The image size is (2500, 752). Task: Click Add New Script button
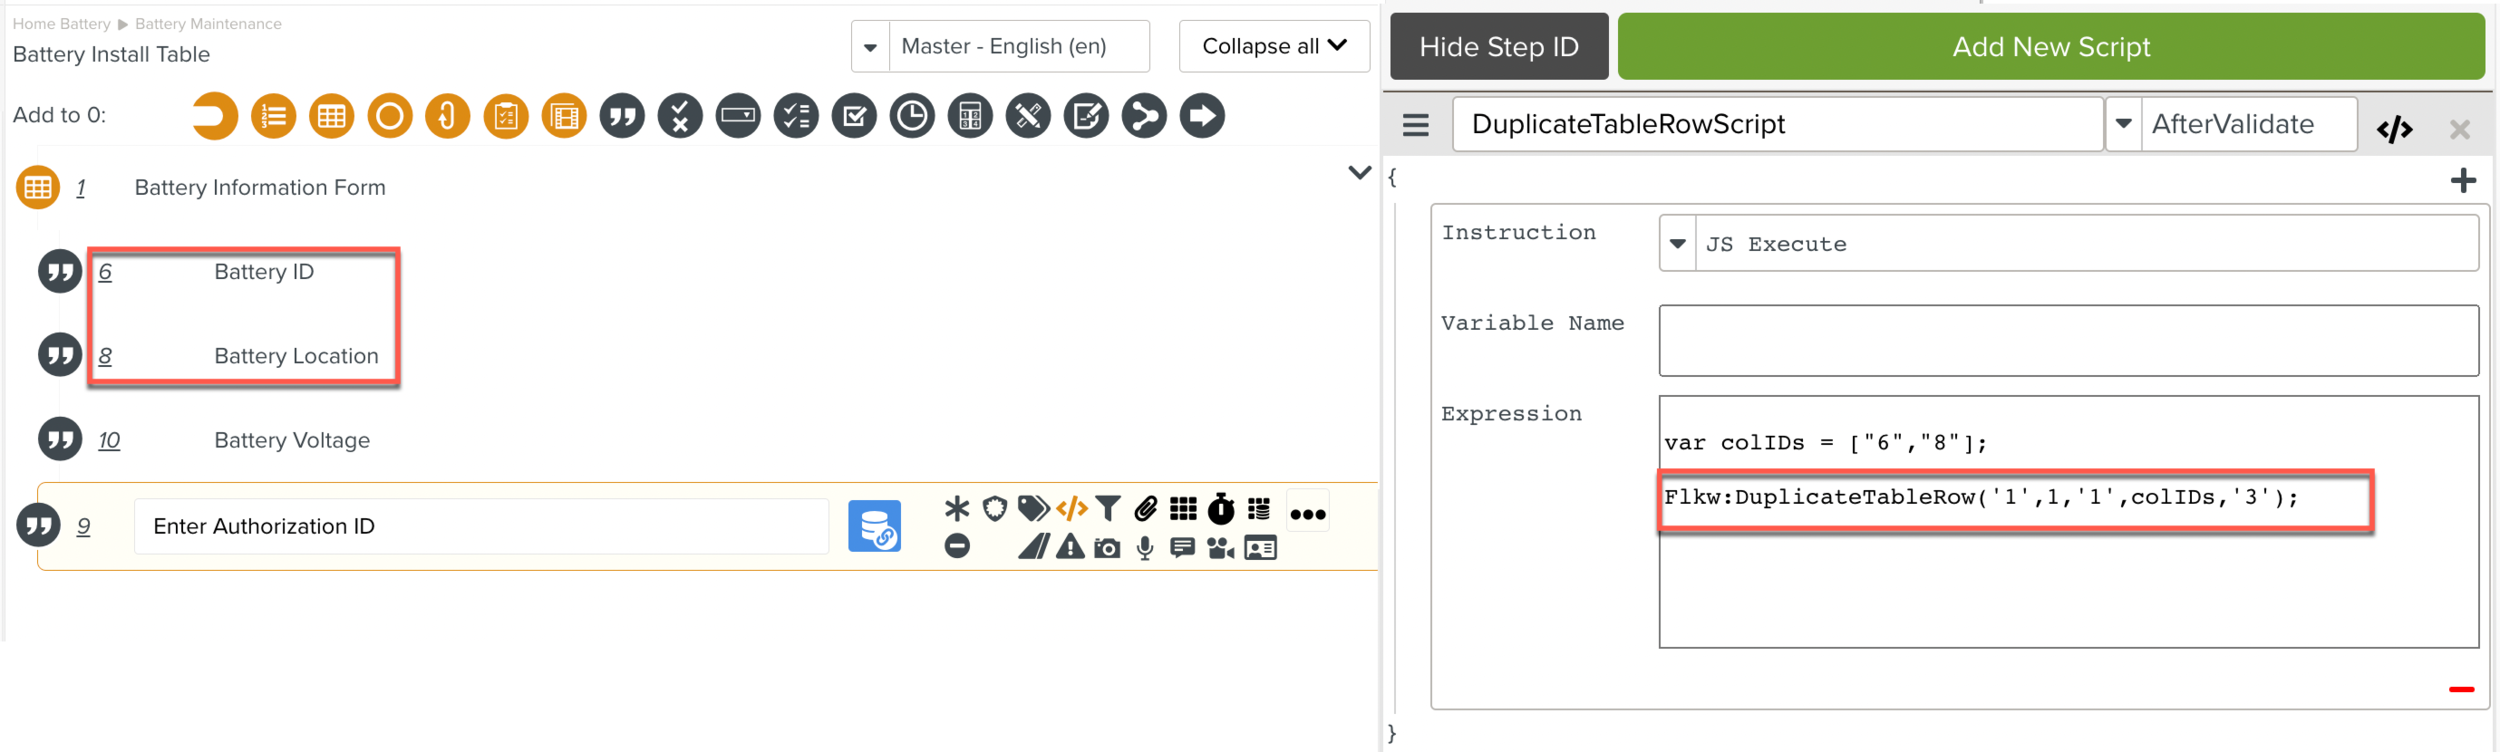(x=2050, y=47)
